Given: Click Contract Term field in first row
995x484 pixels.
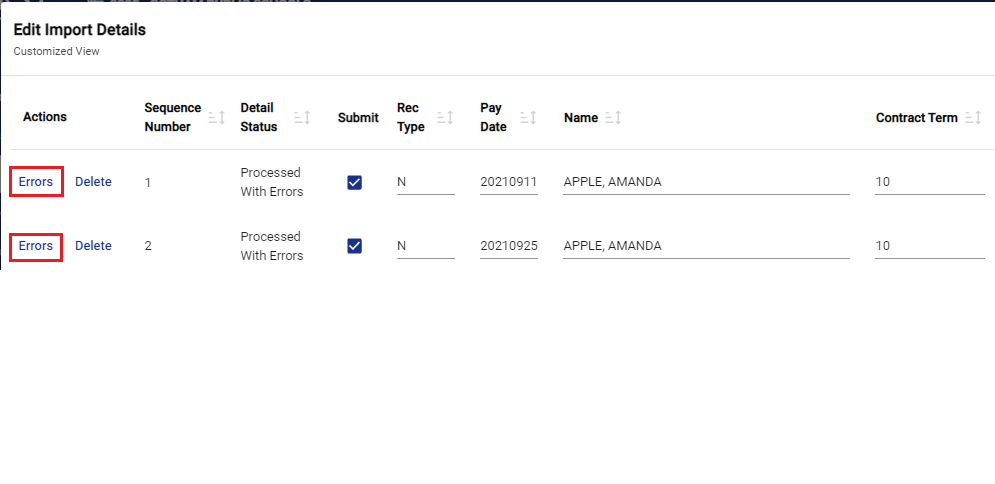Looking at the screenshot, I should [929, 182].
